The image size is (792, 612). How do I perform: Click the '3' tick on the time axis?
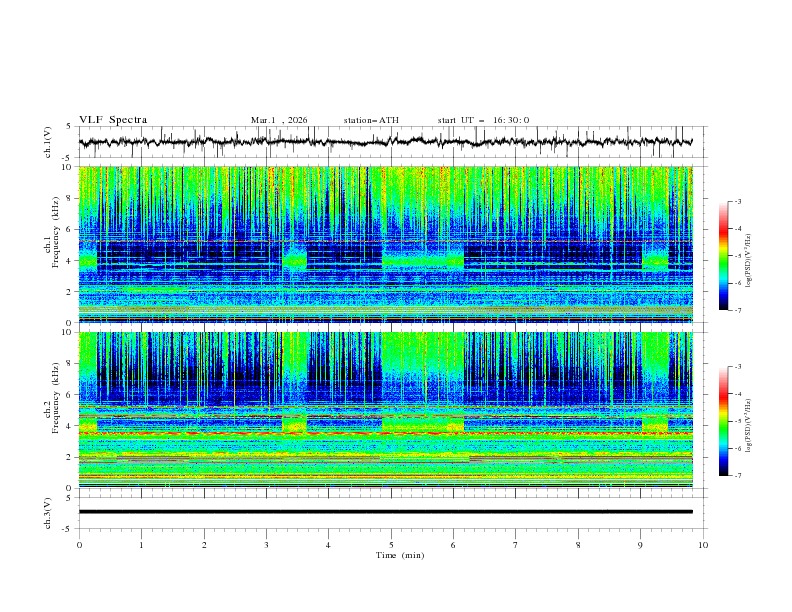pos(266,545)
